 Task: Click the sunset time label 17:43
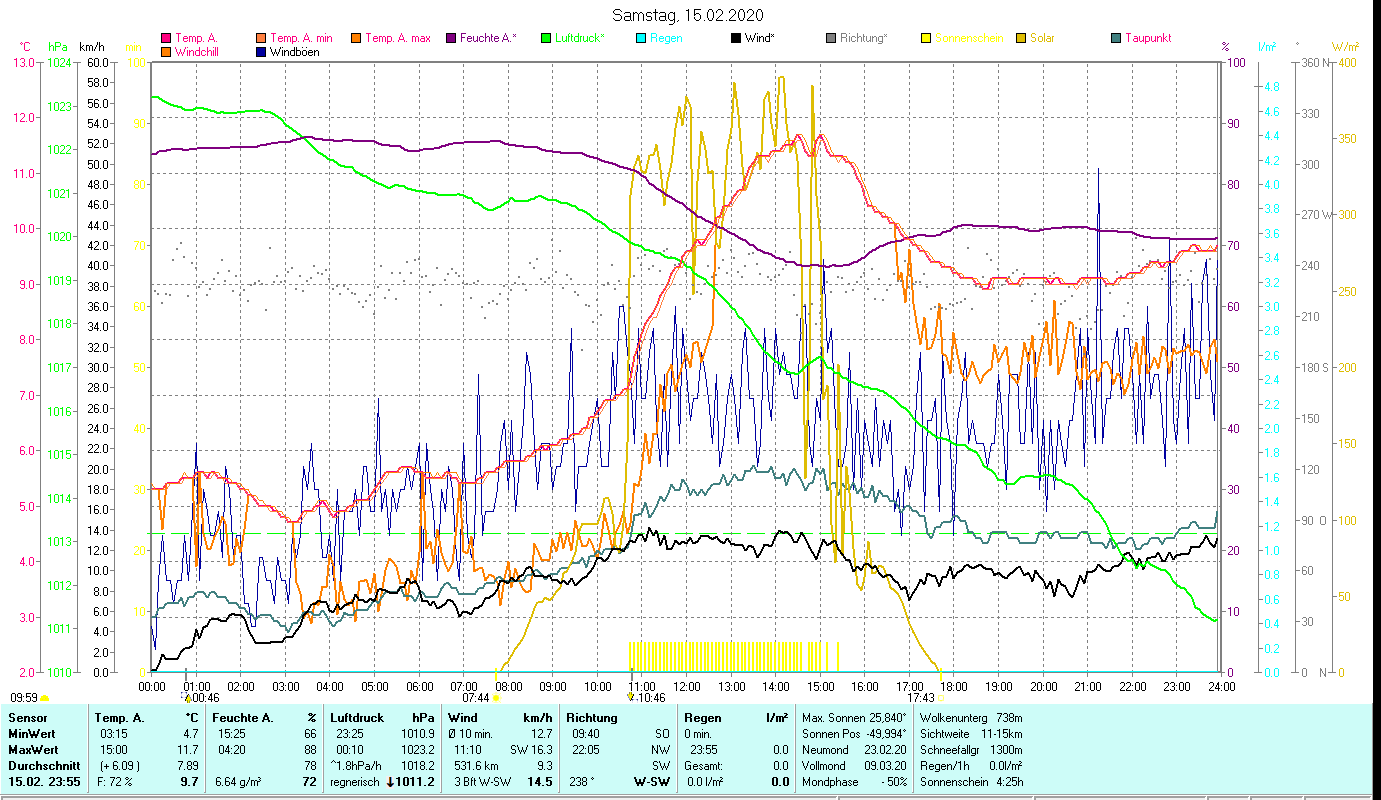tap(920, 698)
